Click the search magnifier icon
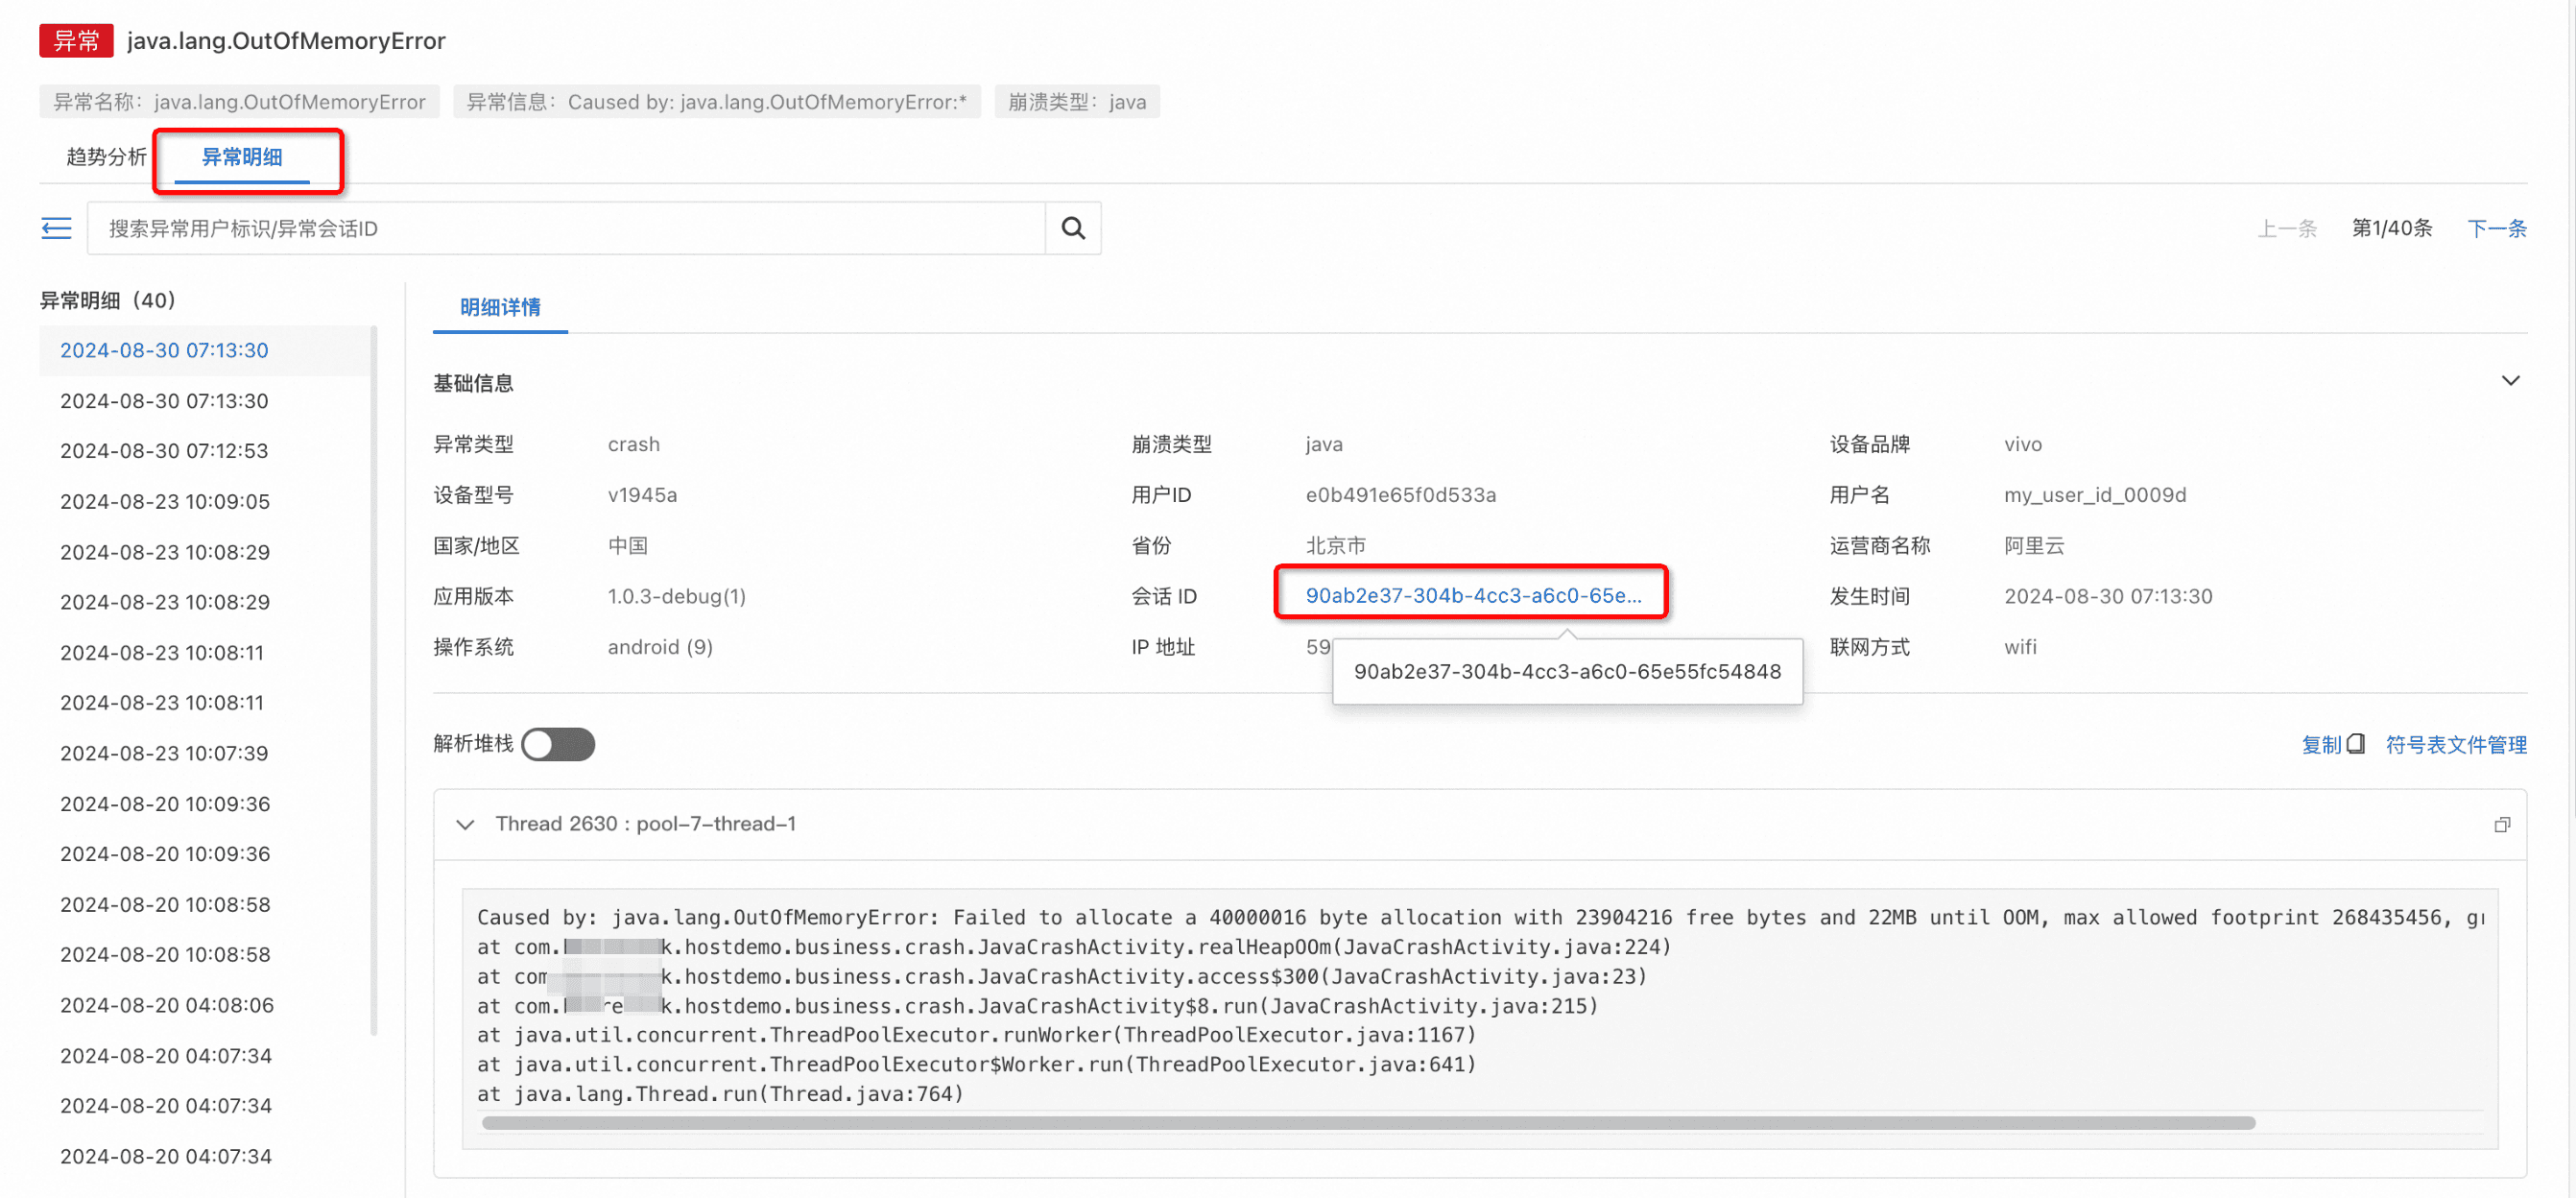This screenshot has width=2576, height=1198. 1072,228
